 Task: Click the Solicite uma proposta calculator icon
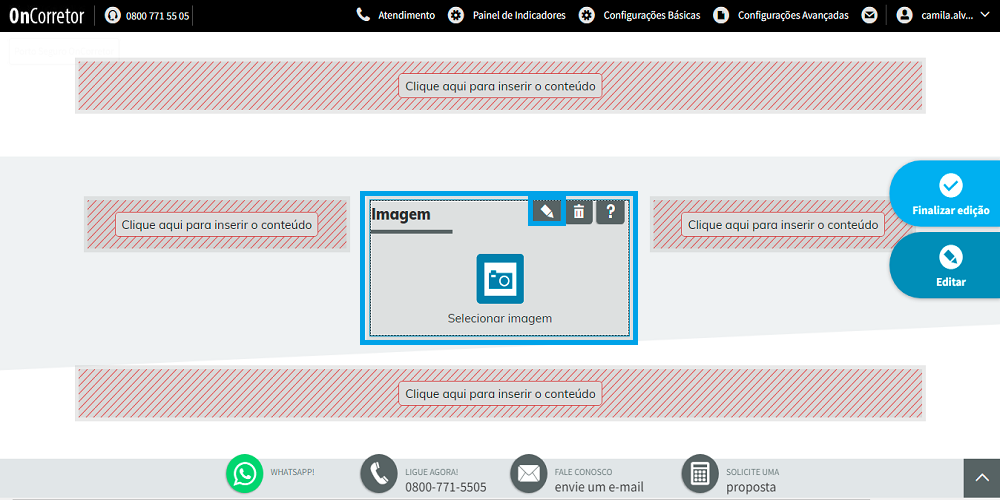coord(700,473)
